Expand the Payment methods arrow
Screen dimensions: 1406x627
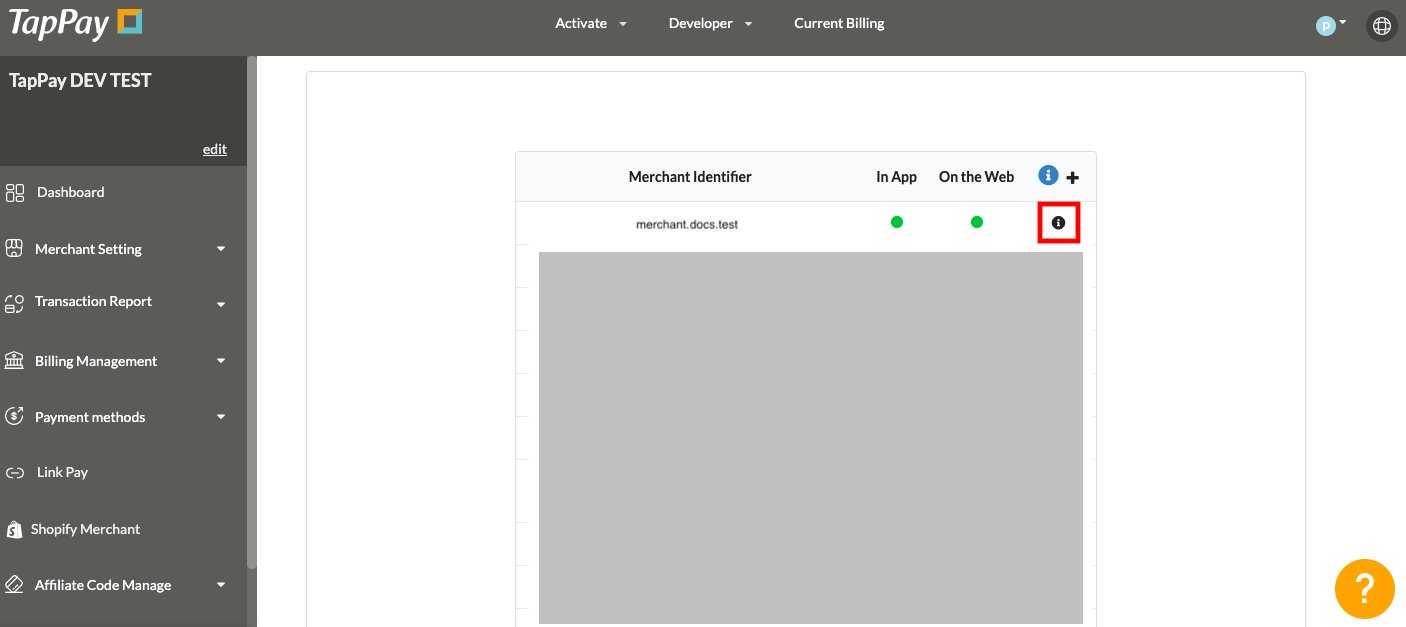tap(221, 417)
